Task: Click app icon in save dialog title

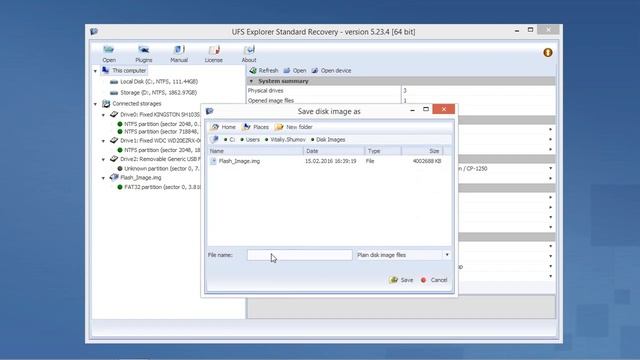Action: (210, 111)
